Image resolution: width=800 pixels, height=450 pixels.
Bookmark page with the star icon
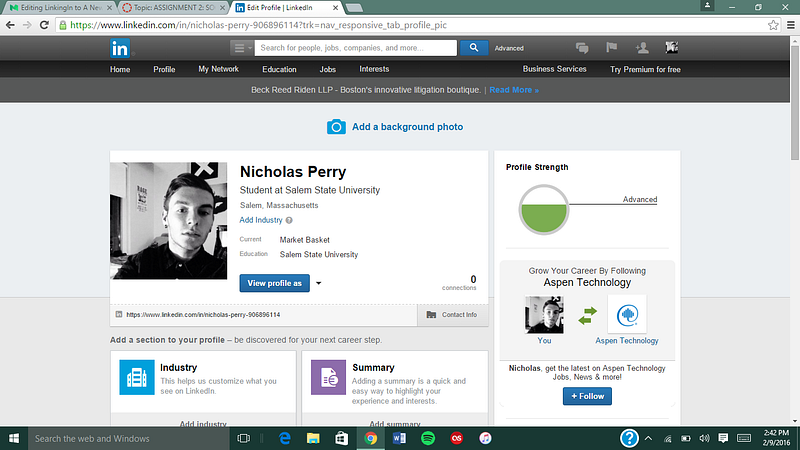click(x=773, y=25)
